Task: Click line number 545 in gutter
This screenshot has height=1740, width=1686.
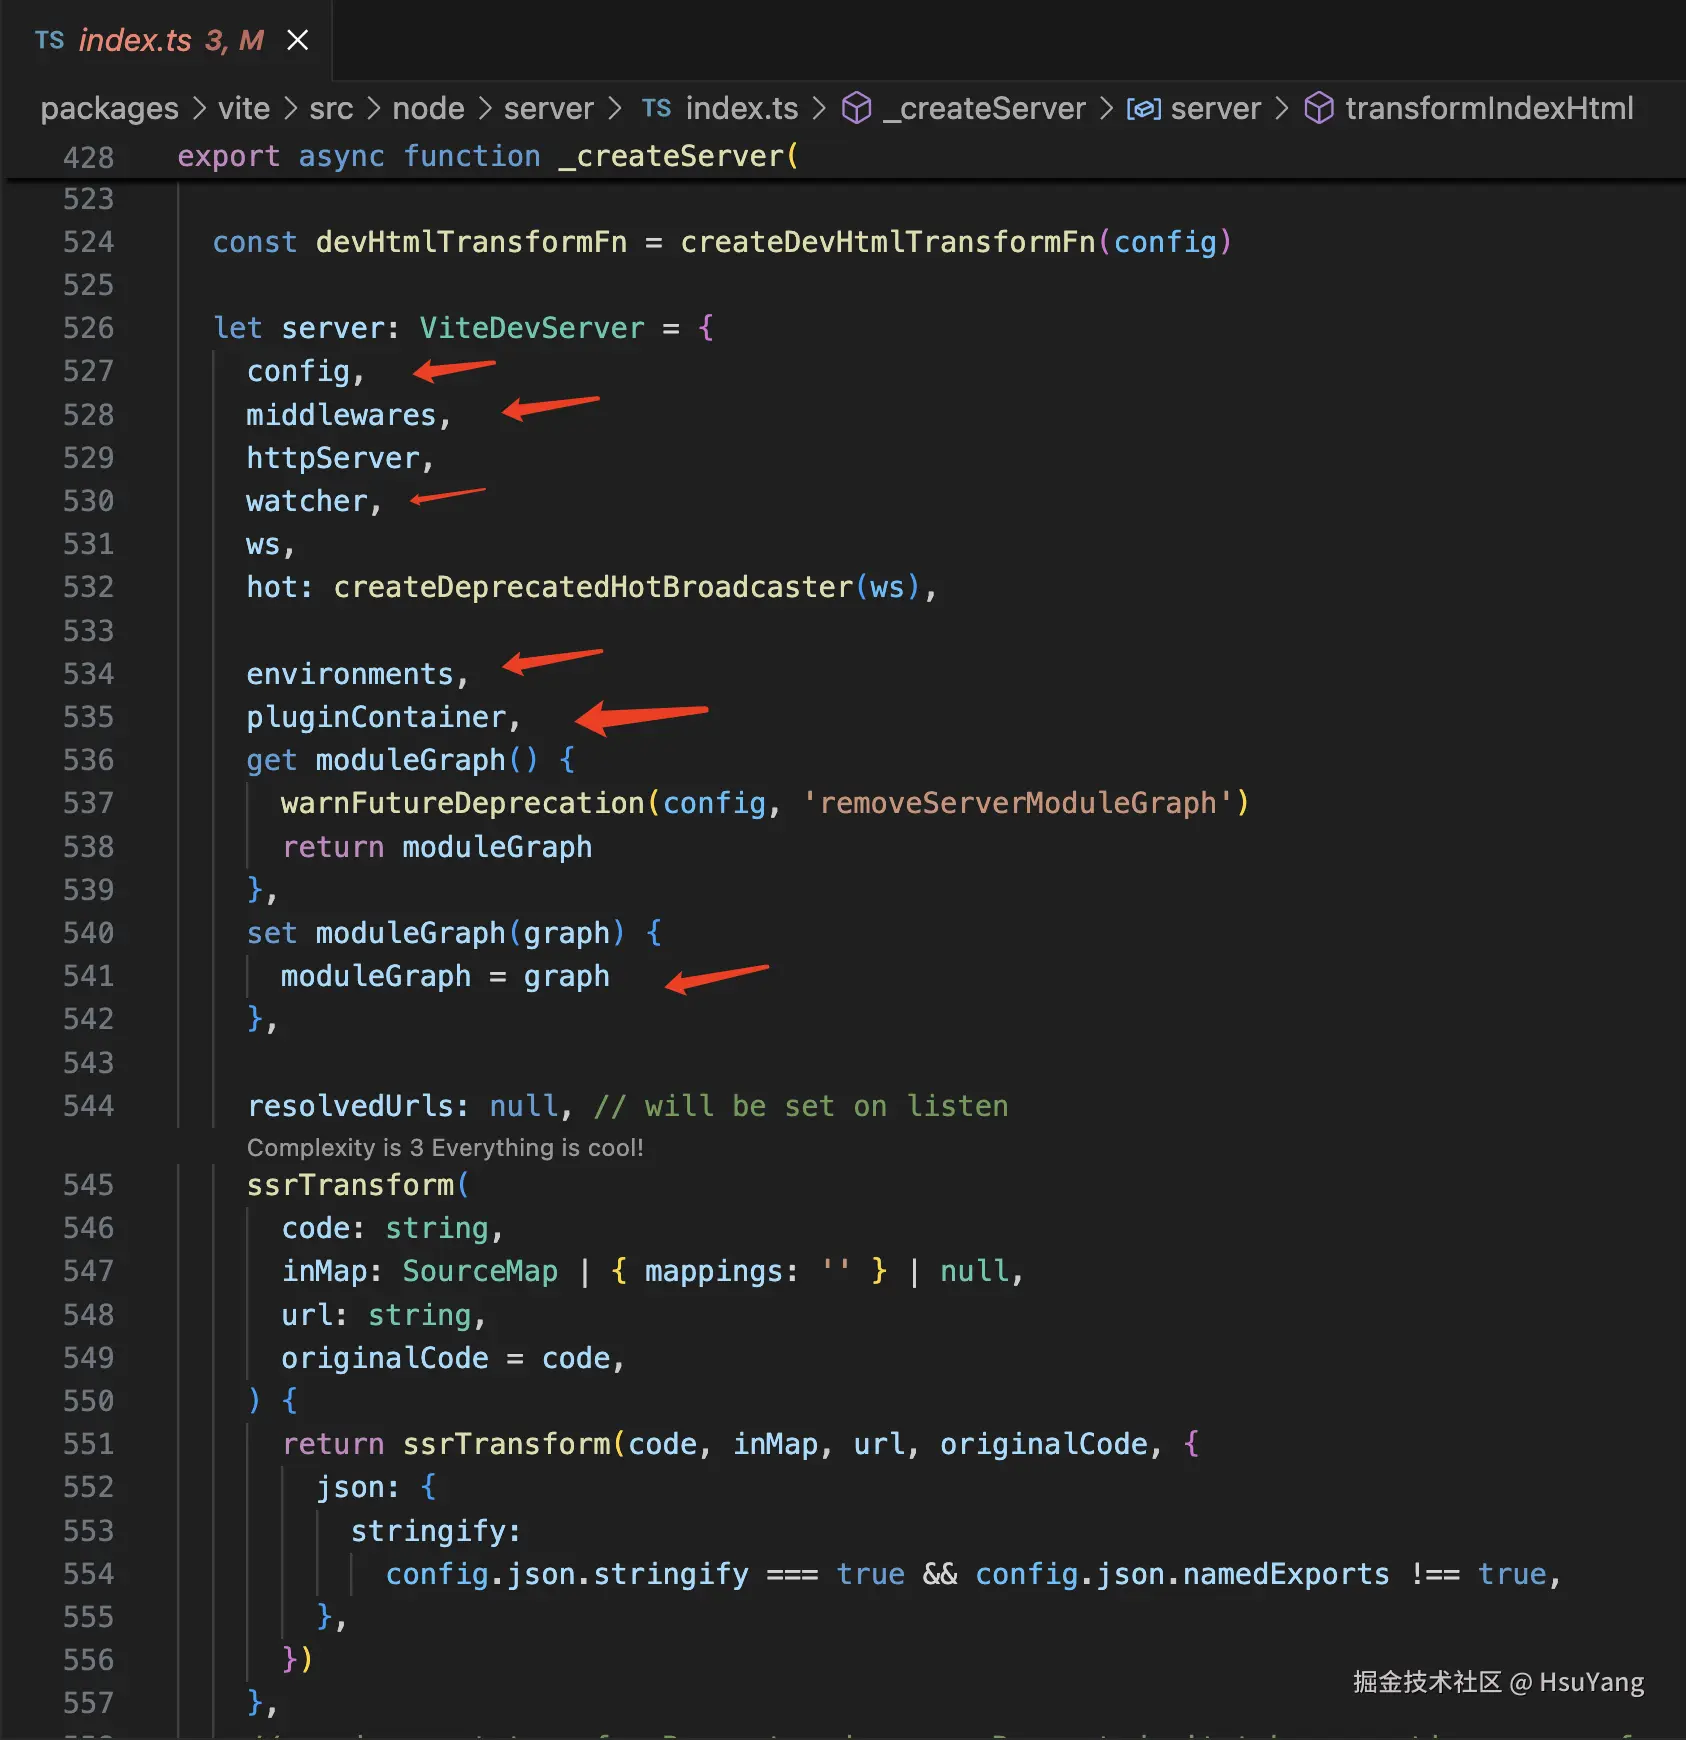Action: (88, 1185)
